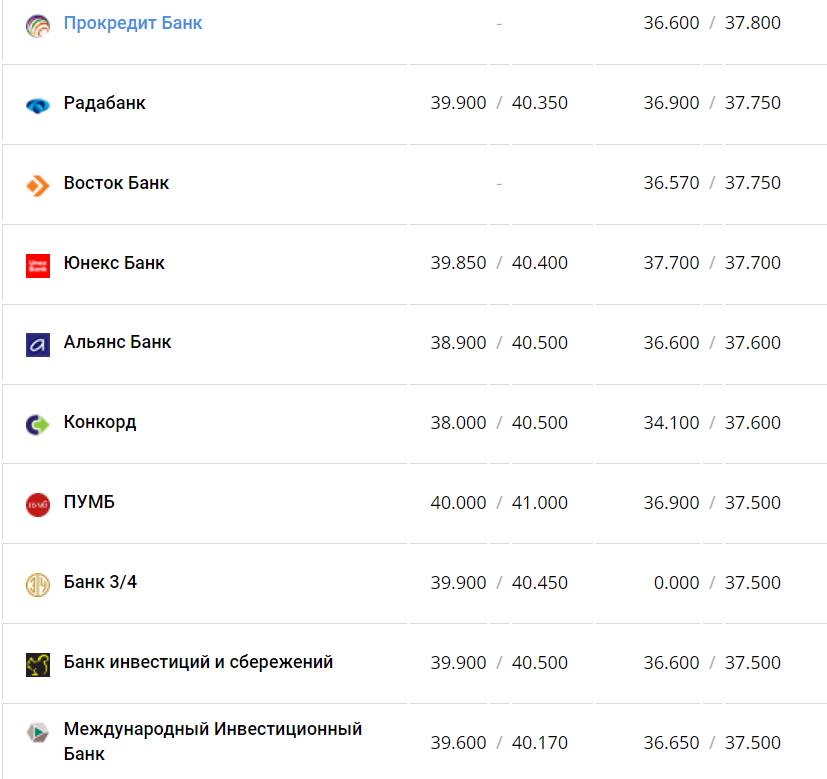Click the Альянс Банк logo icon

[37, 345]
